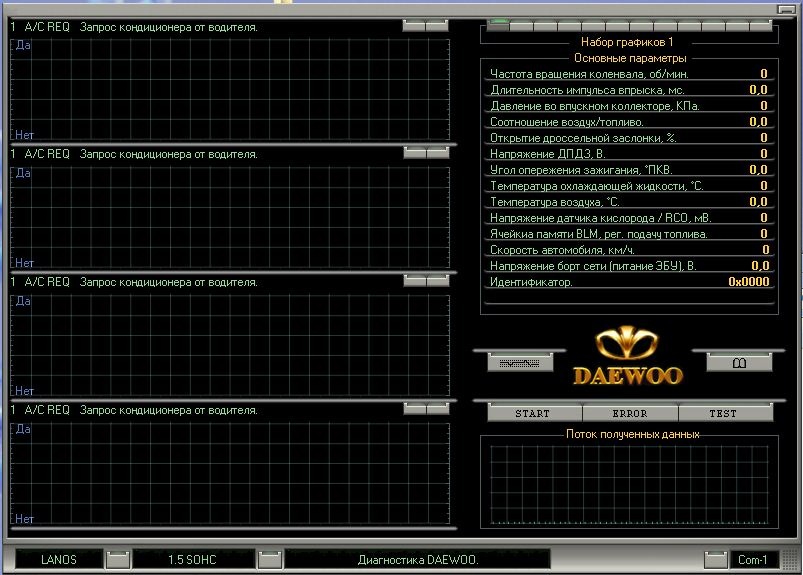Click right parameter button of bottom graph
The width and height of the screenshot is (803, 575).
(438, 408)
